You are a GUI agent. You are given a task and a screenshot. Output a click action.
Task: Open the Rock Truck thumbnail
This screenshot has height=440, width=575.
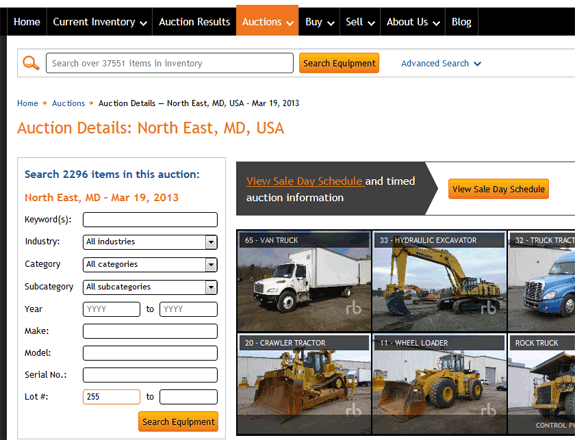click(542, 384)
